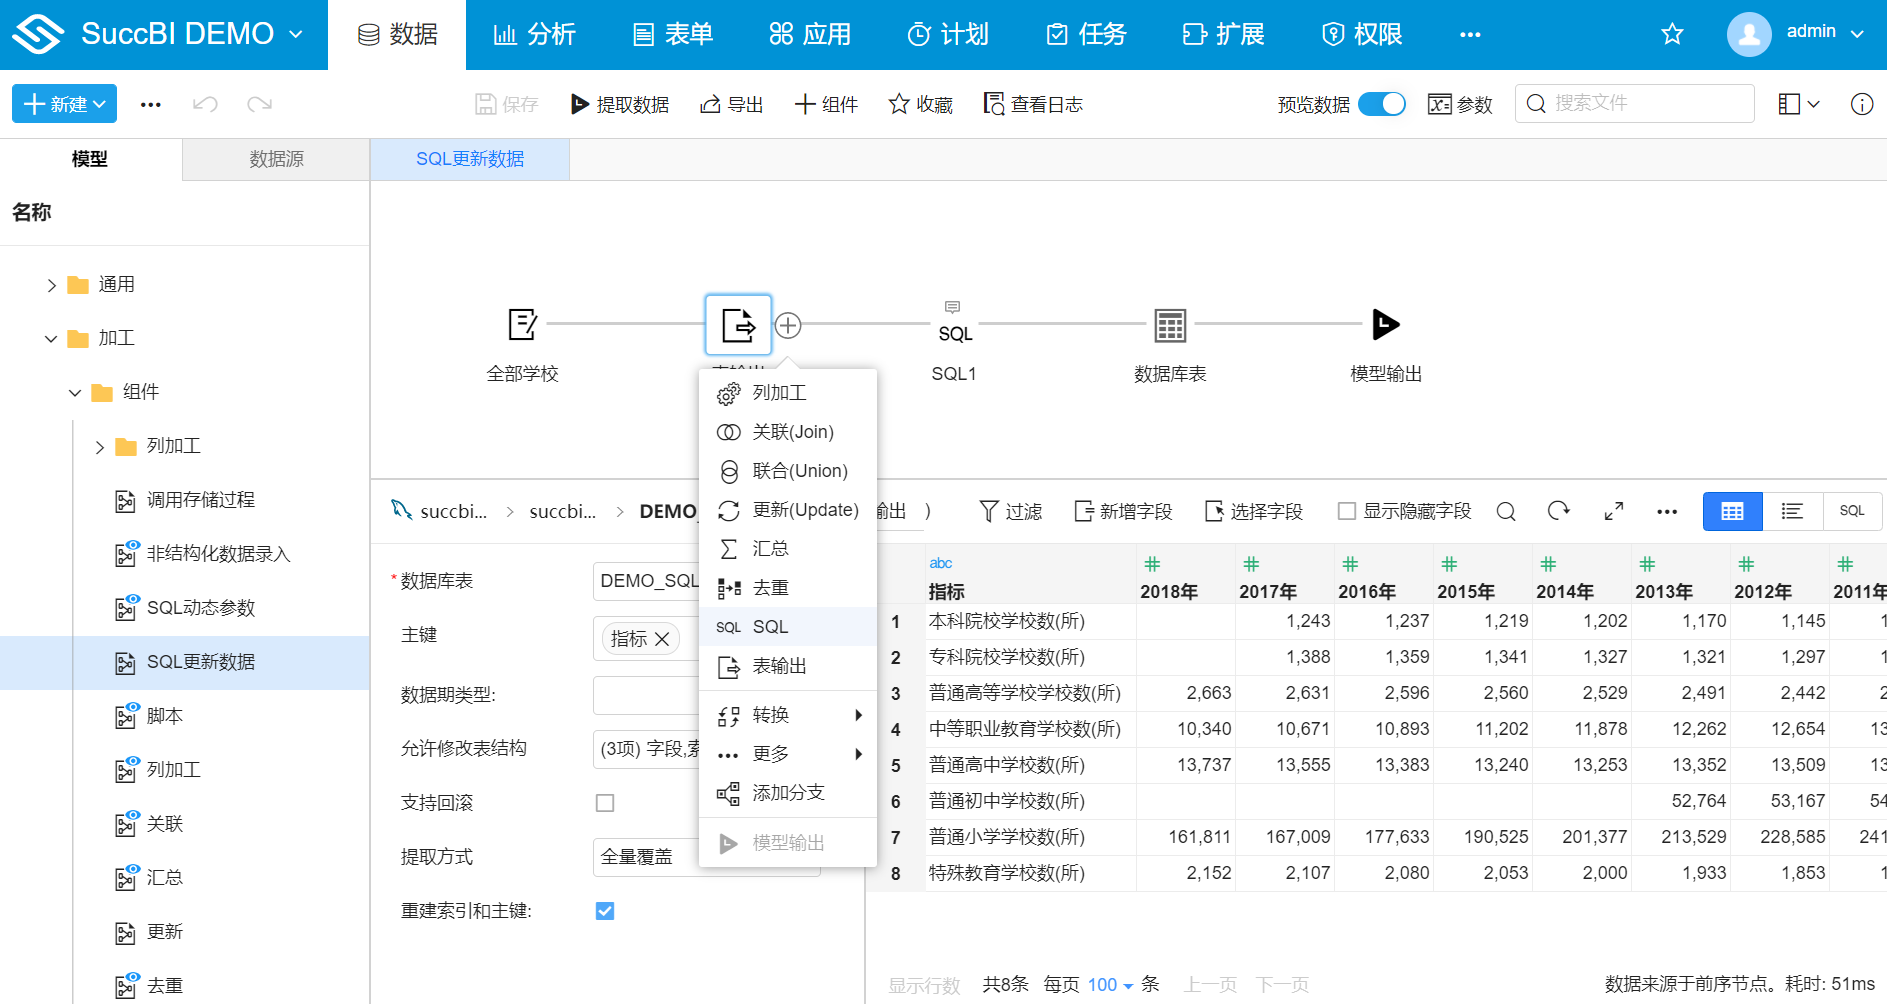Image resolution: width=1887 pixels, height=1004 pixels.
Task: Toggle the 预览数据 switch
Action: pos(1382,104)
